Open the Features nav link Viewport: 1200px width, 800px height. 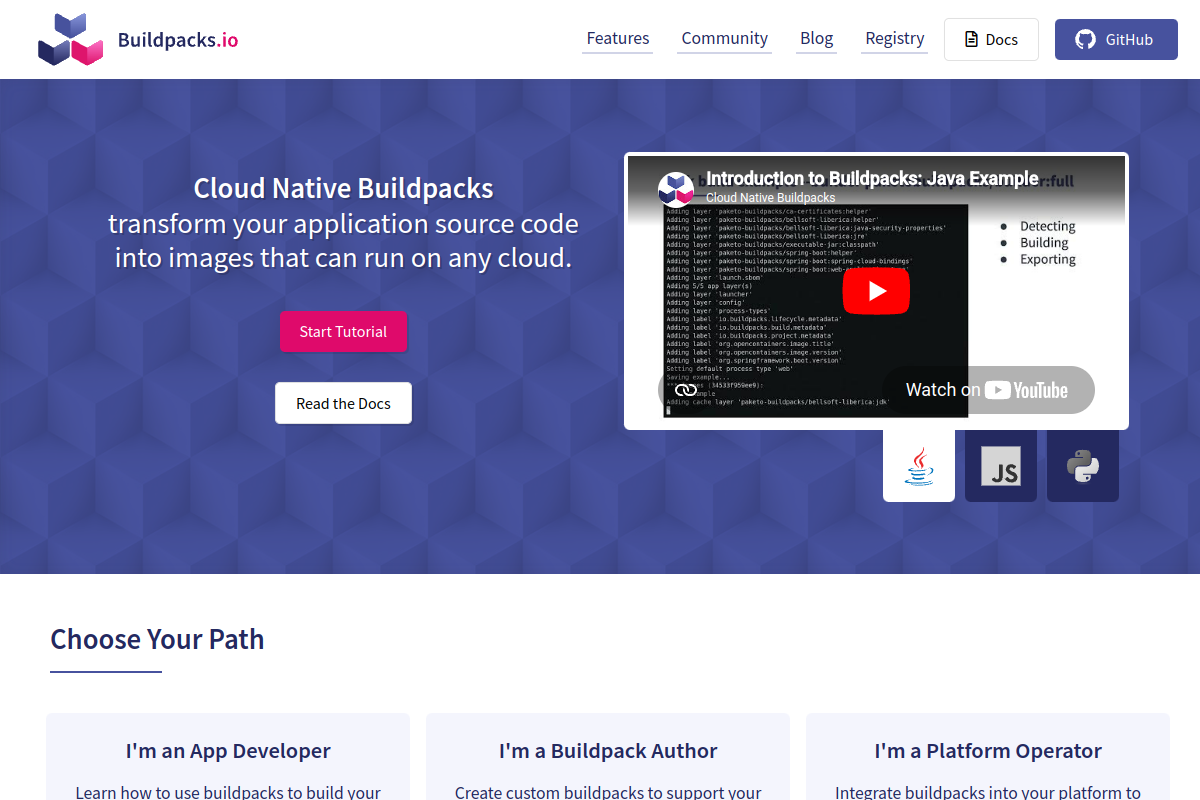(x=618, y=38)
